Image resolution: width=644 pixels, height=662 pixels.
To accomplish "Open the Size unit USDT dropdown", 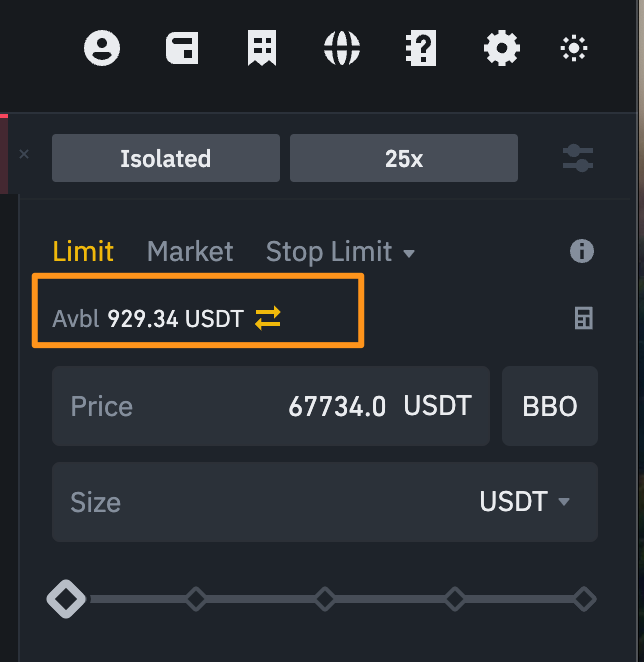I will tap(524, 502).
